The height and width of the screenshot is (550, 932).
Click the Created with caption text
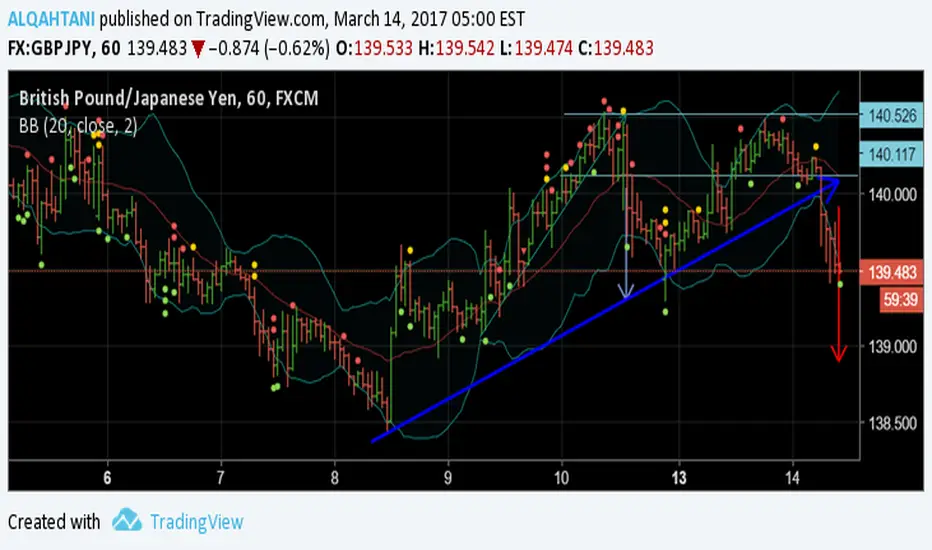click(x=54, y=522)
